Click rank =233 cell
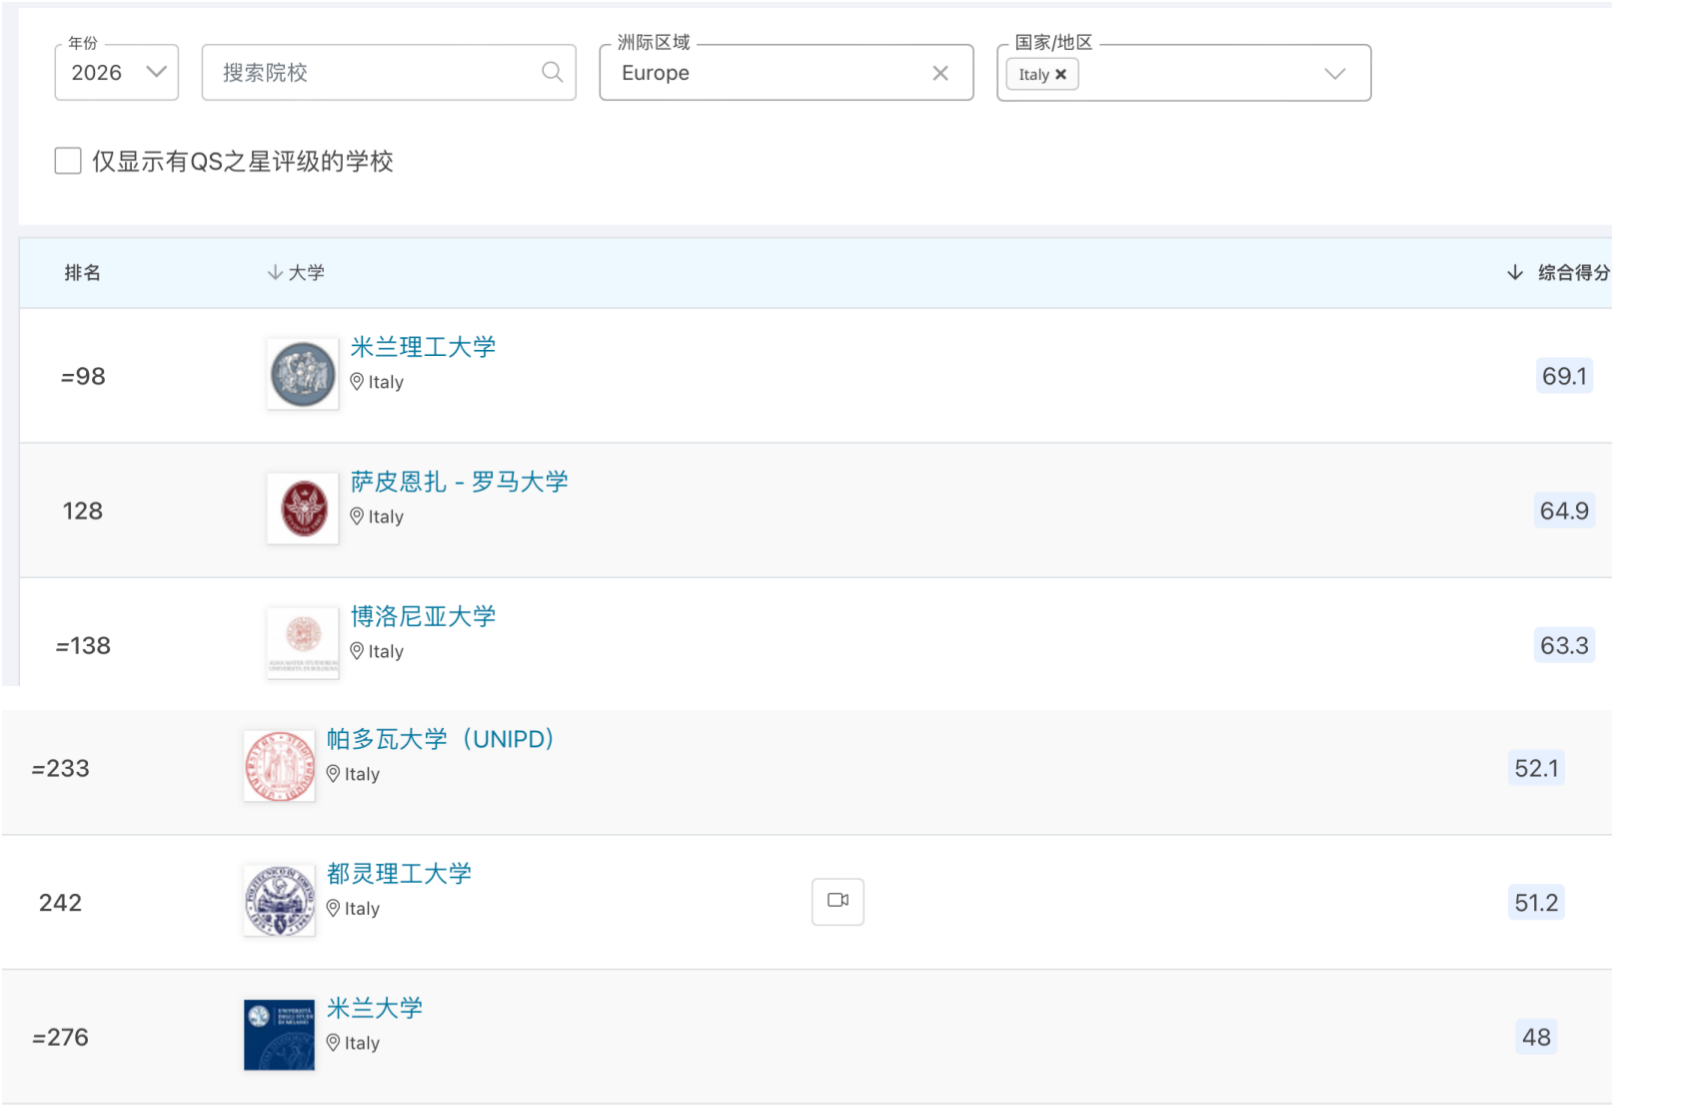 click(x=60, y=768)
